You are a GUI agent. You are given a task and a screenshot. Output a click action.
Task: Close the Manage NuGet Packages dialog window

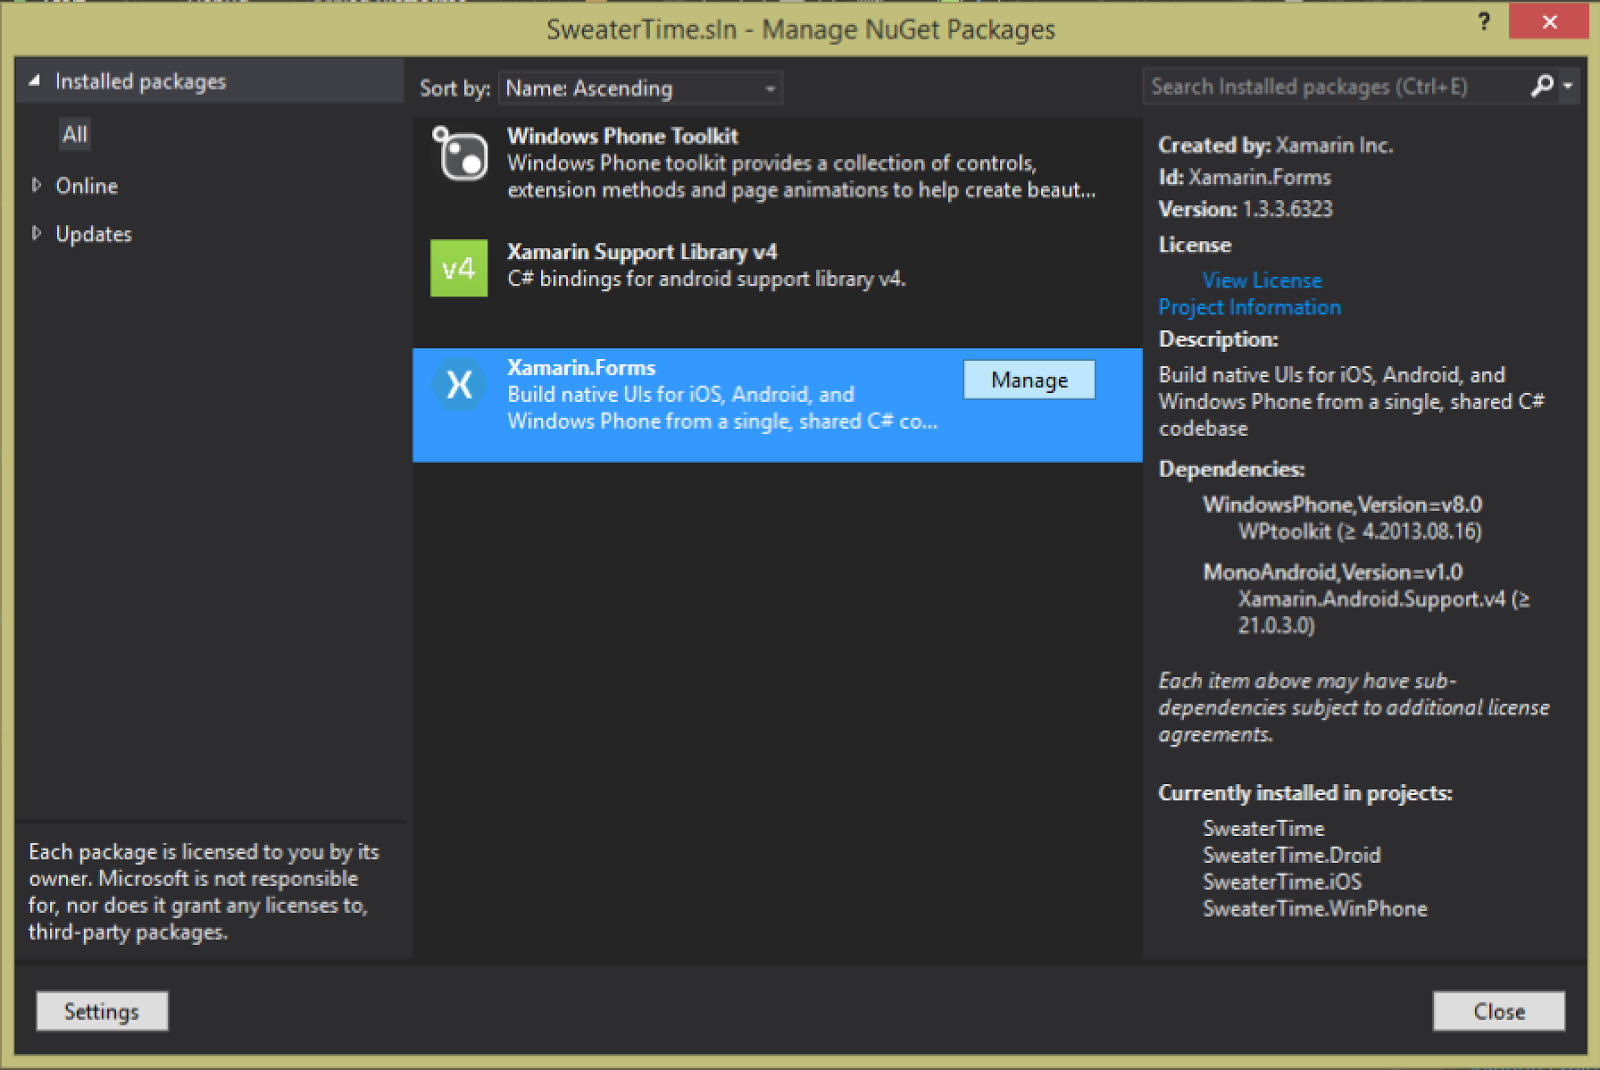1549,21
